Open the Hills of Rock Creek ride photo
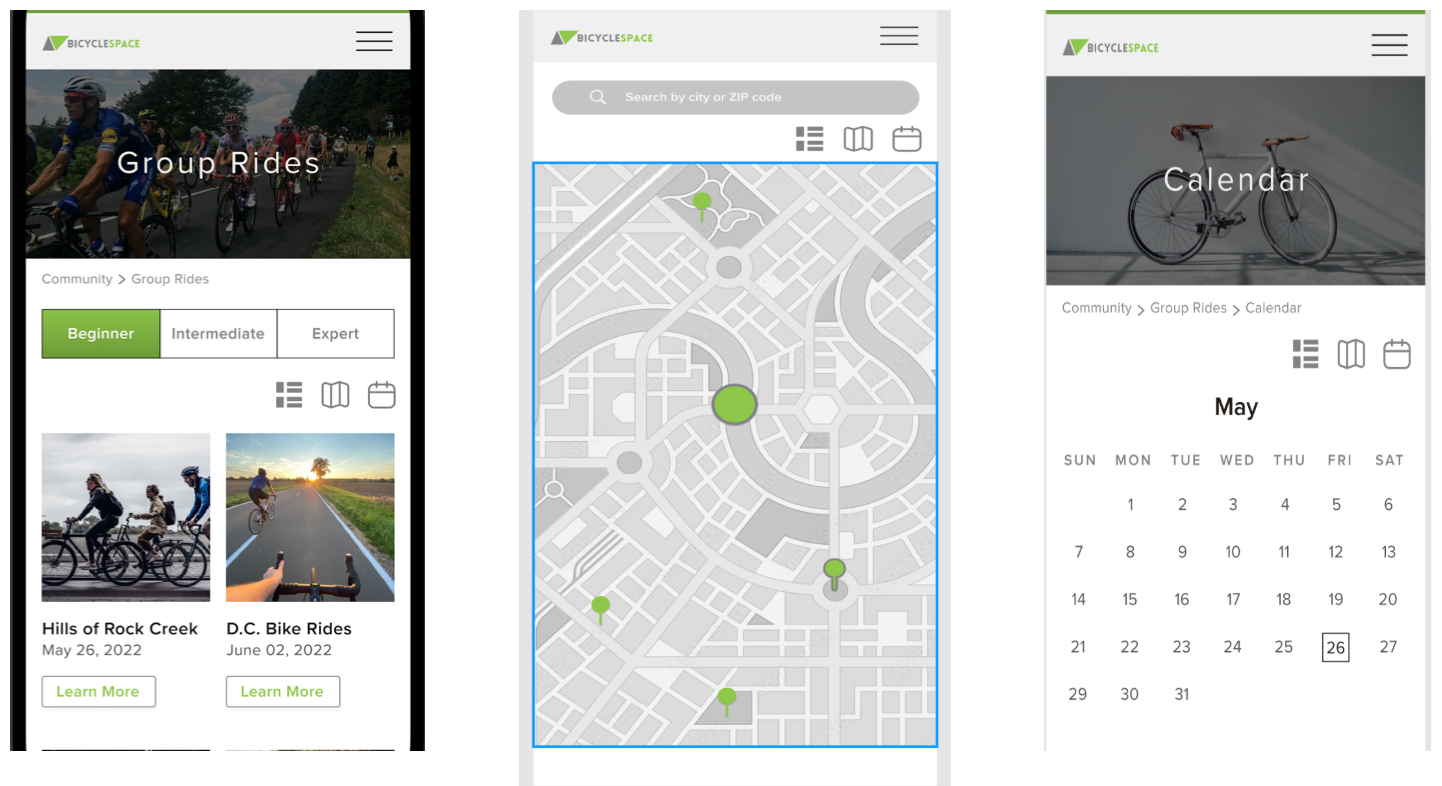This screenshot has width=1442, height=786. (x=126, y=517)
